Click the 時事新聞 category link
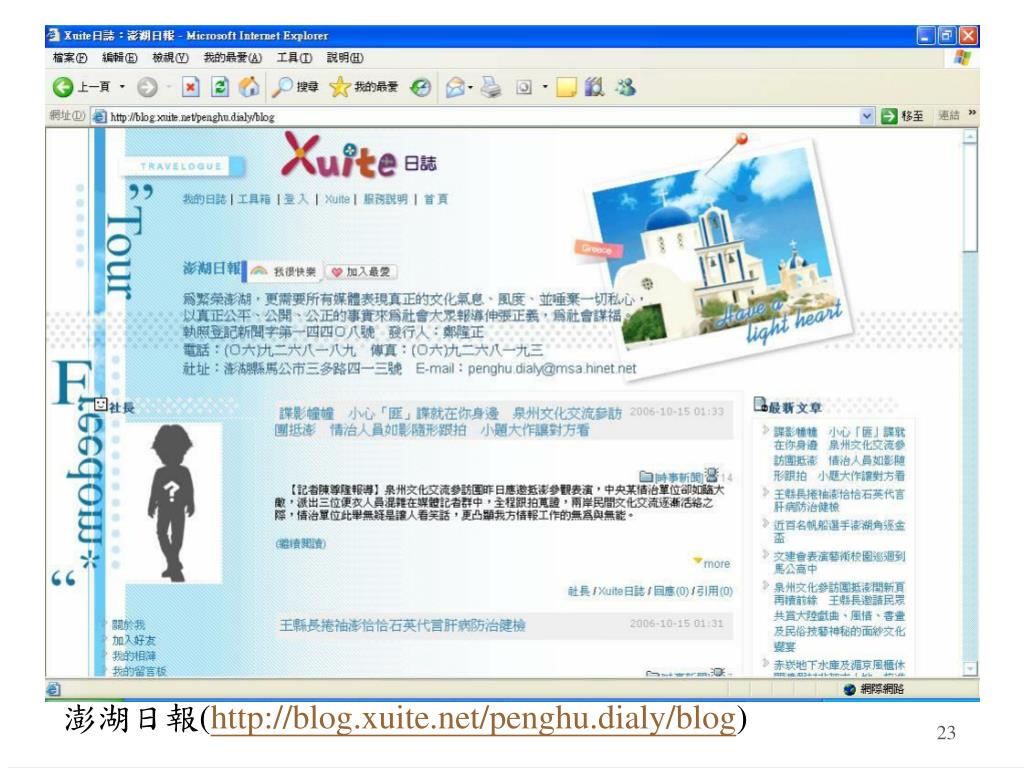Screen dimensions: 1024x768 click(678, 477)
